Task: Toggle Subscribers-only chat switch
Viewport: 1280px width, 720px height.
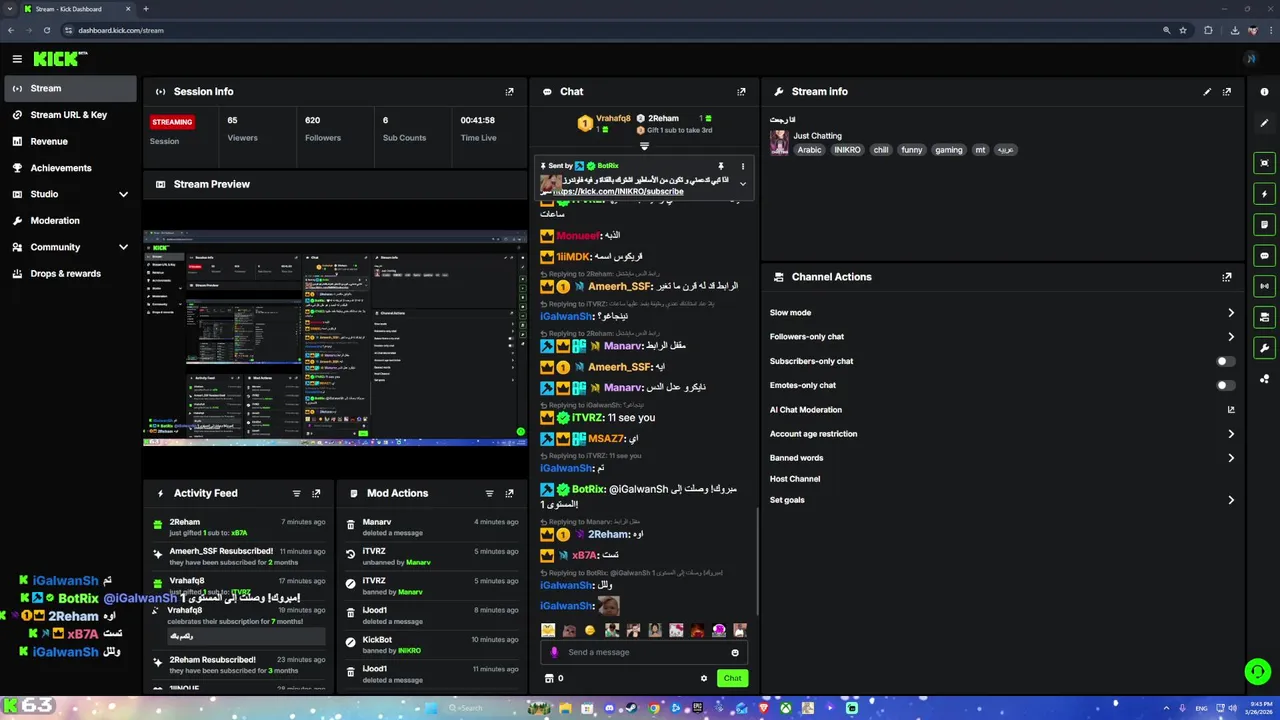Action: [x=1225, y=361]
